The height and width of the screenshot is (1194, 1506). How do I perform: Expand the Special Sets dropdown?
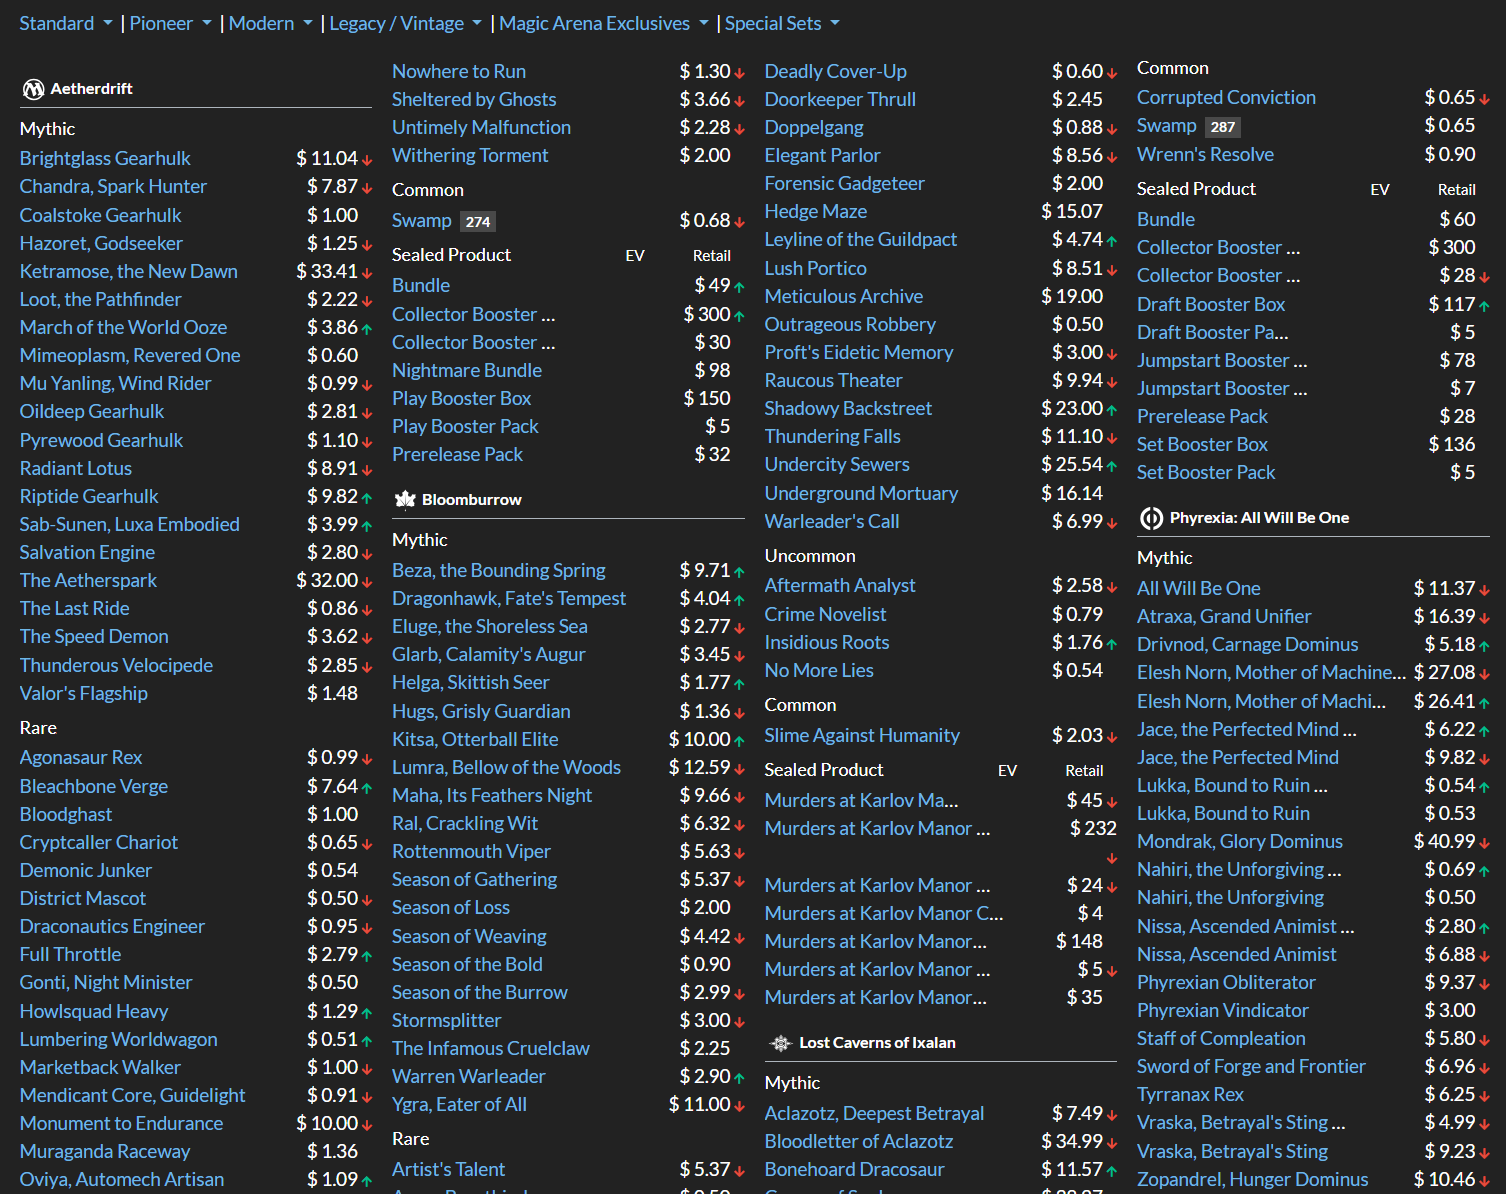pyautogui.click(x=782, y=23)
